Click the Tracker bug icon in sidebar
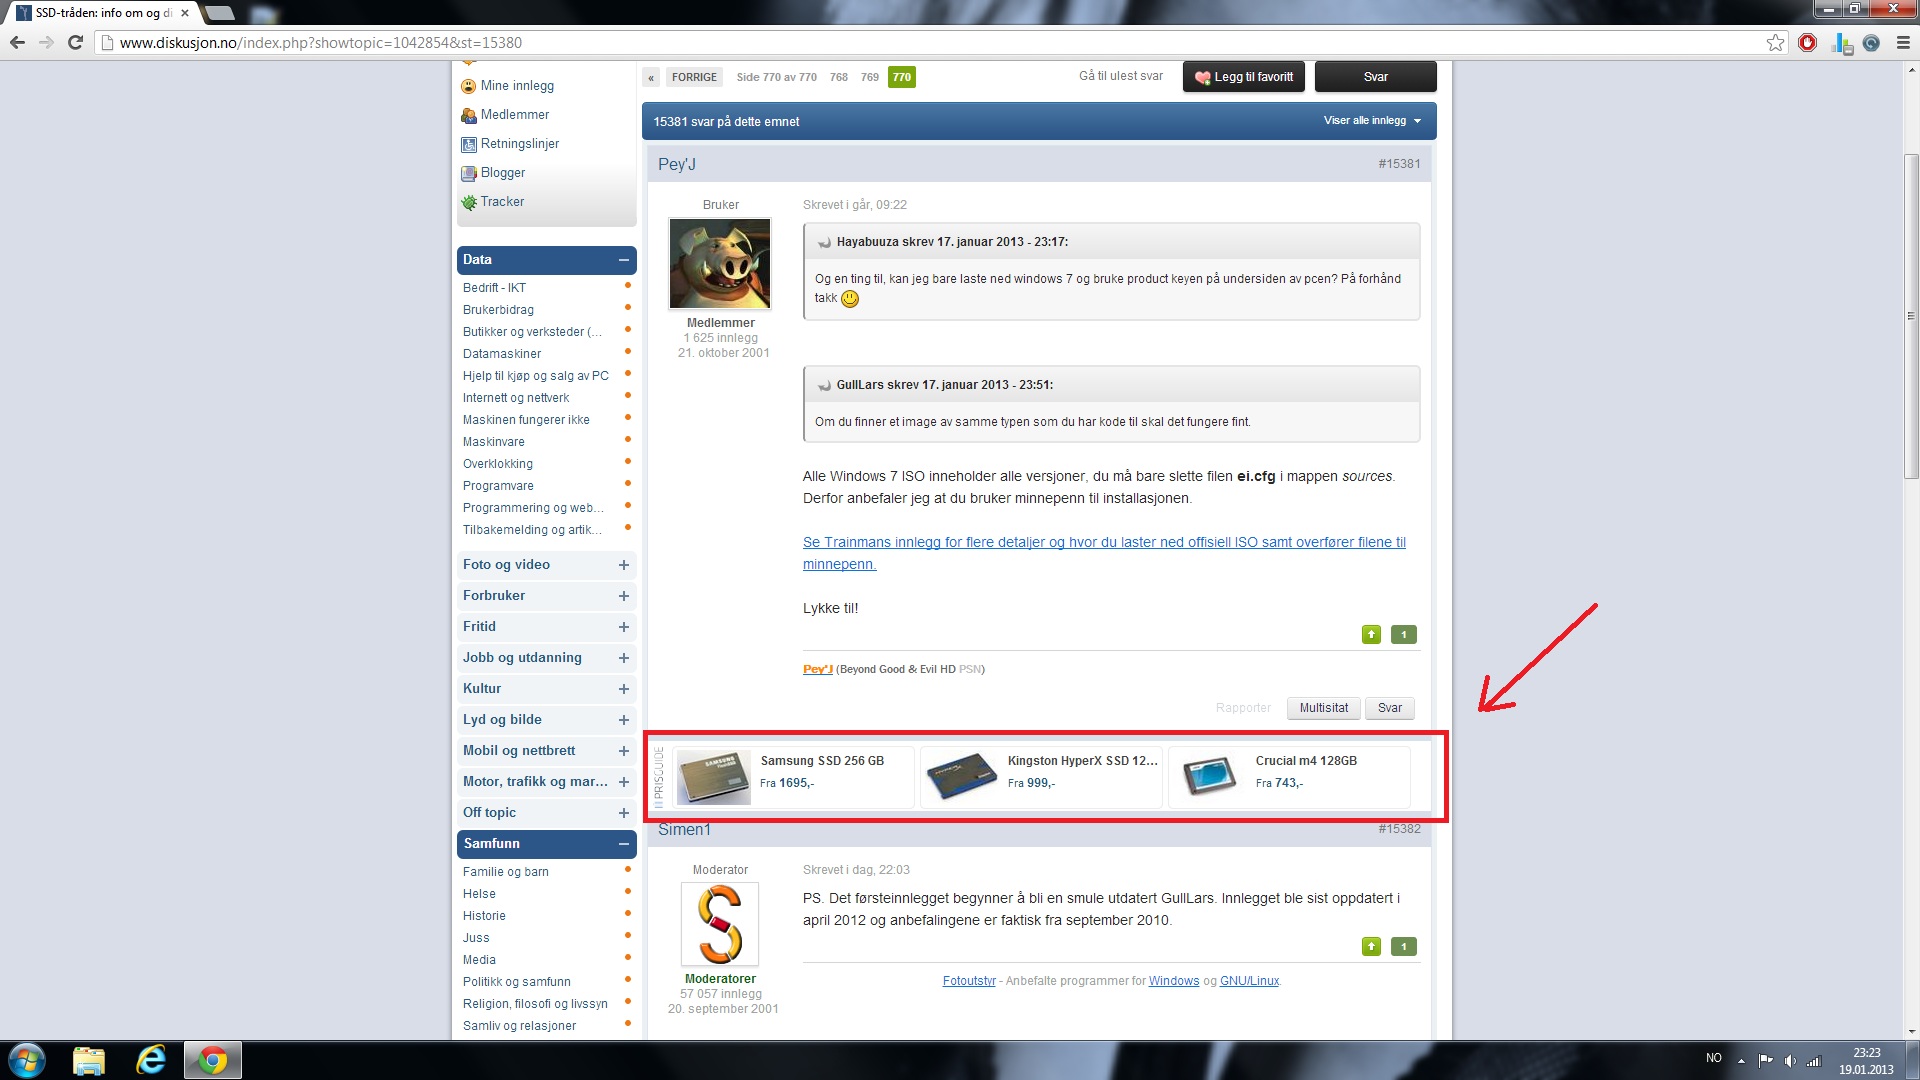 tap(468, 202)
